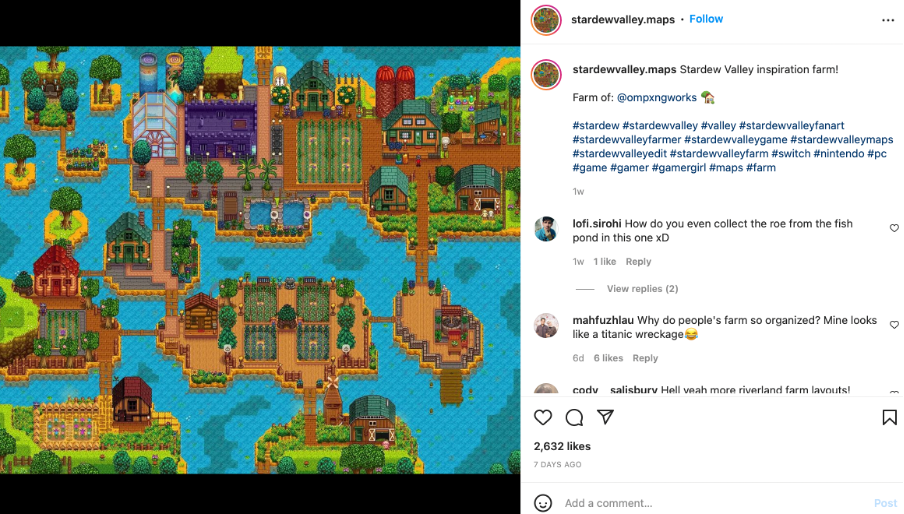This screenshot has width=904, height=514.
Task: Like the post with the heart icon
Action: (543, 417)
